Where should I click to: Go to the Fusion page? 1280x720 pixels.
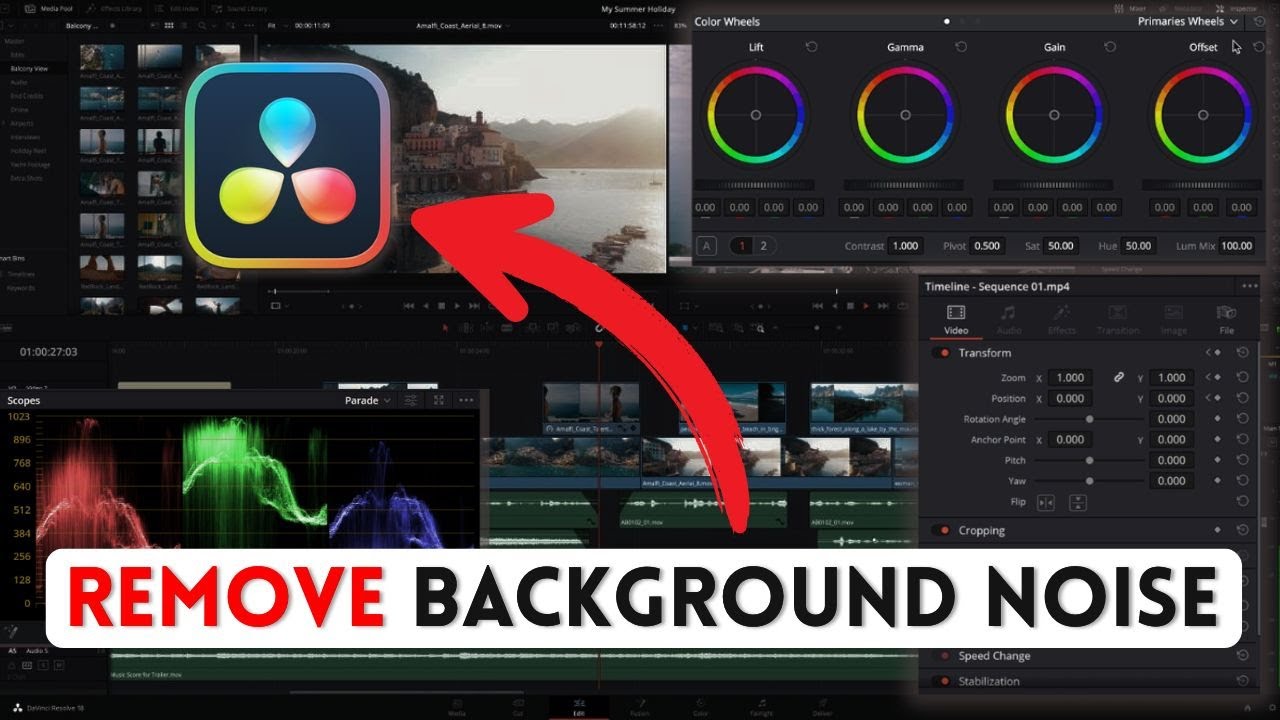tap(639, 707)
